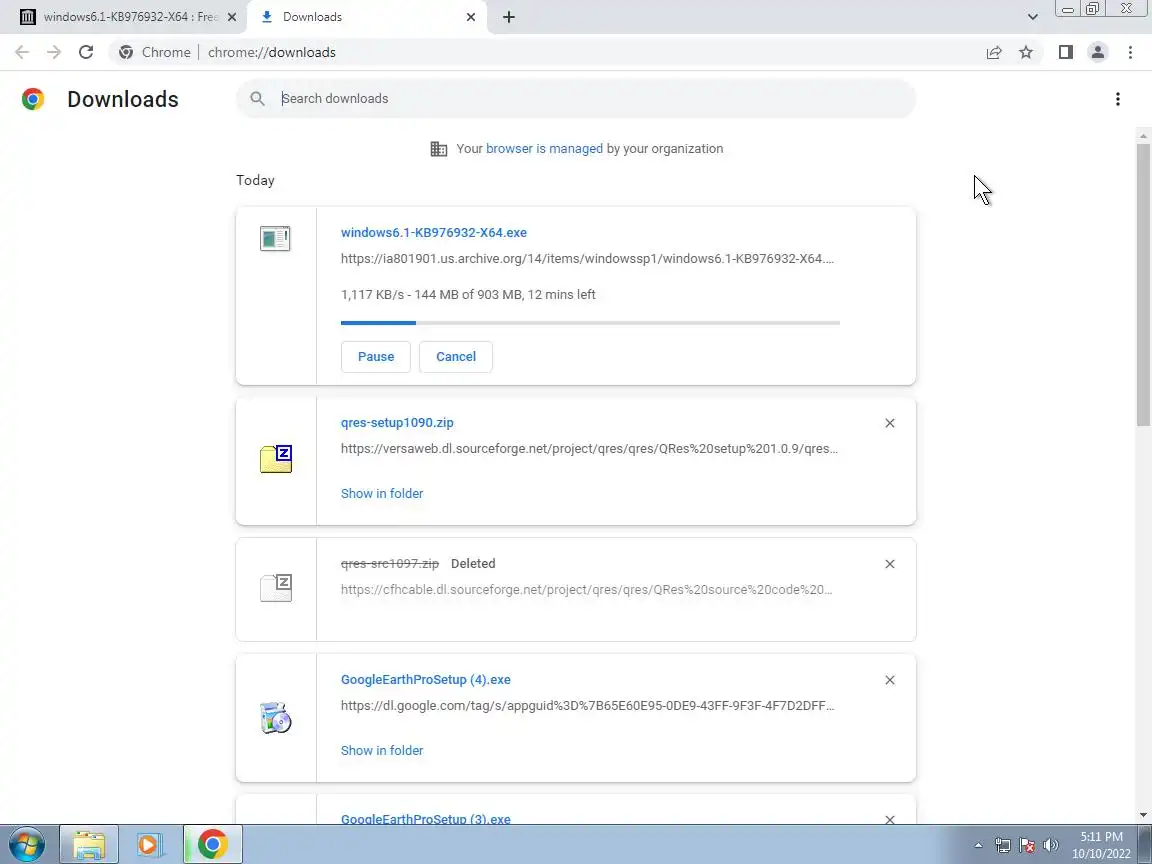
Task: Open Action Center flag tray icon
Action: click(1027, 845)
